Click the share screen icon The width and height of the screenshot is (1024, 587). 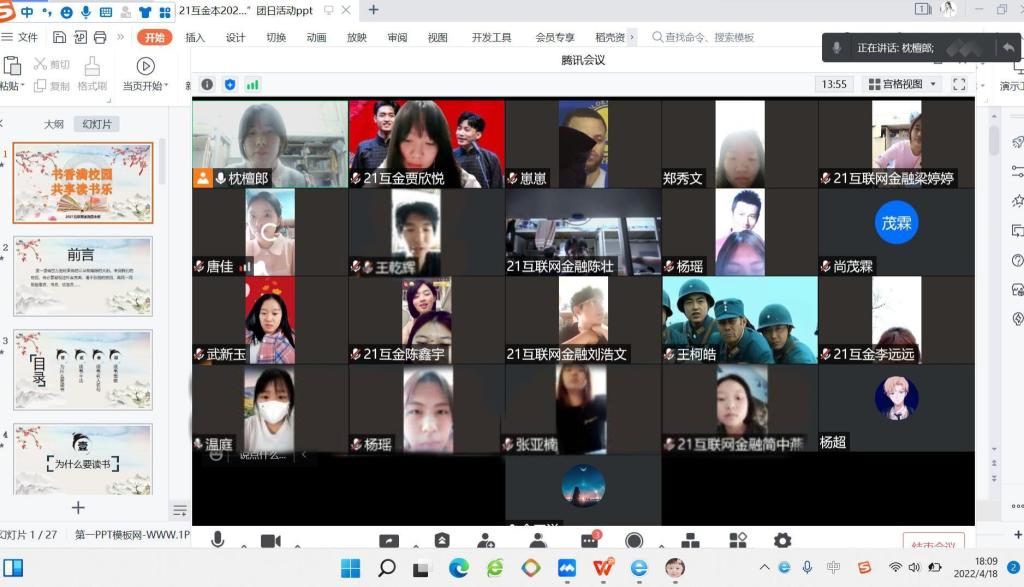(388, 540)
